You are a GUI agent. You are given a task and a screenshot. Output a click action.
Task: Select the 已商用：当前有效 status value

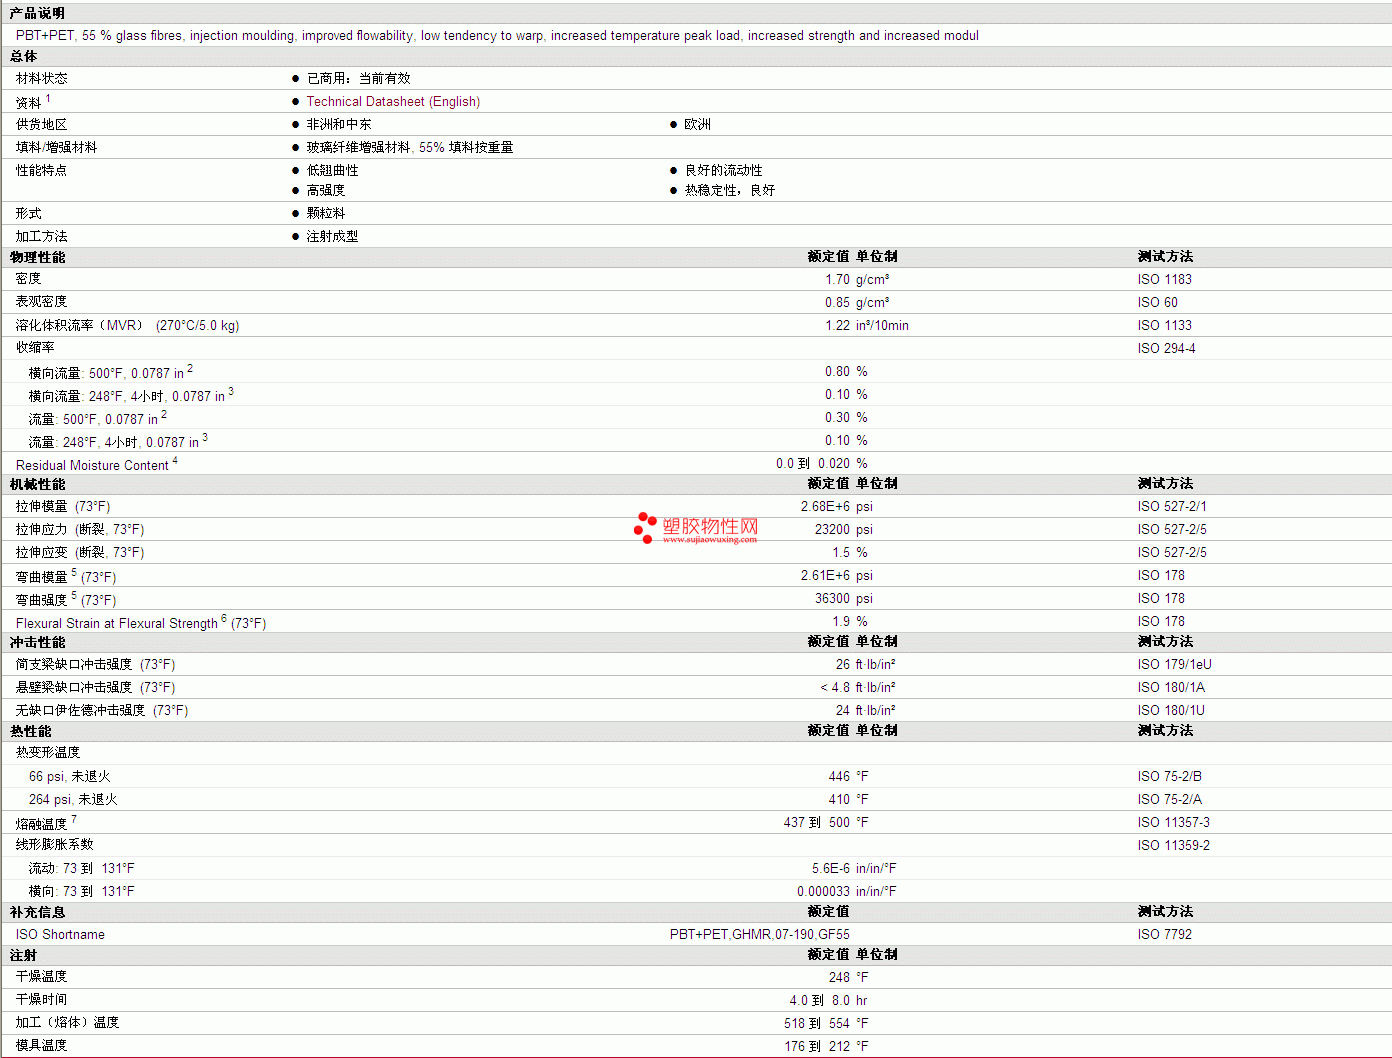[358, 78]
